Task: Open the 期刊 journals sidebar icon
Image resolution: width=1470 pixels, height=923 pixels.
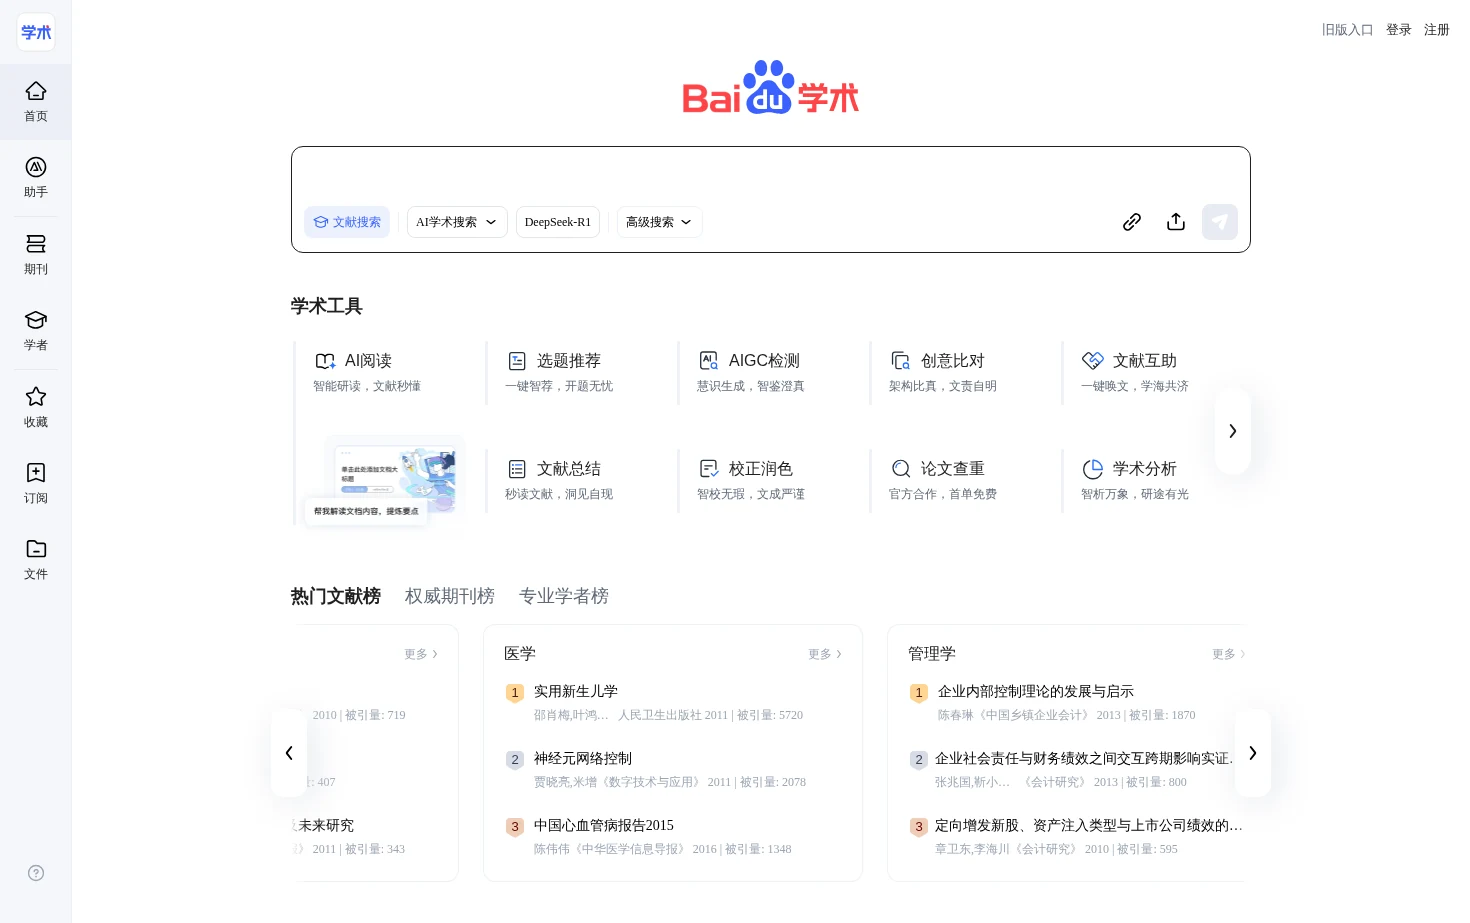Action: pos(36,255)
